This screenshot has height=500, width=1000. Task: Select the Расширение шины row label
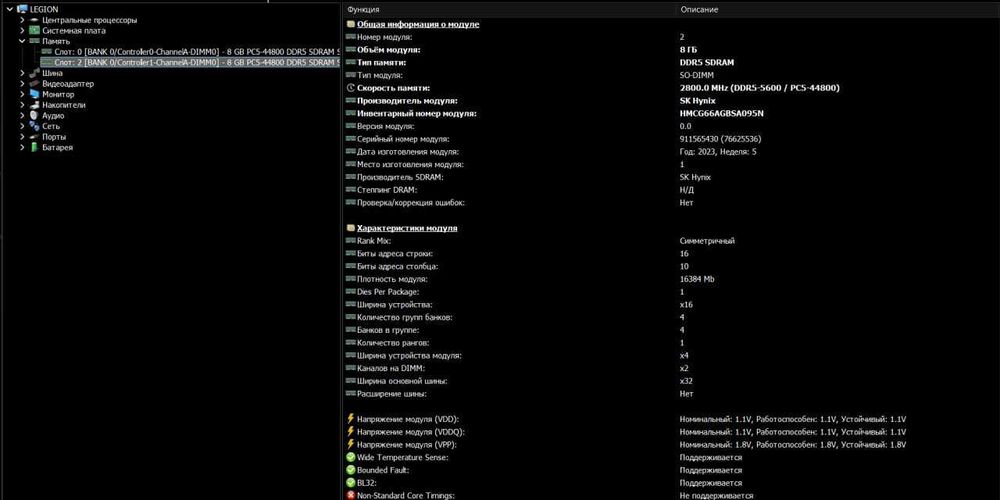392,394
